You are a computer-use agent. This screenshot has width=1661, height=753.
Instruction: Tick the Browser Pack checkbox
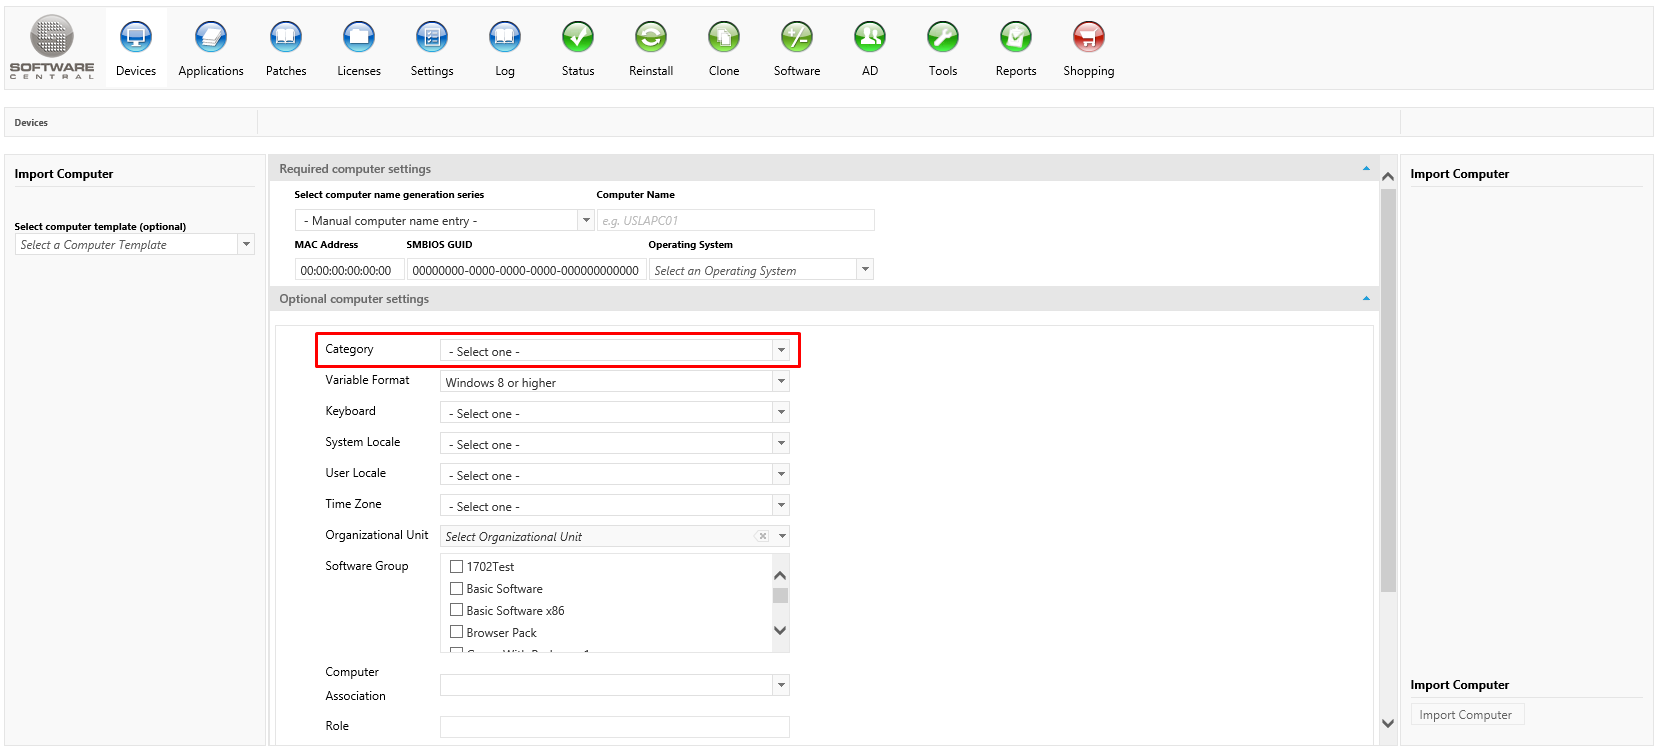457,632
